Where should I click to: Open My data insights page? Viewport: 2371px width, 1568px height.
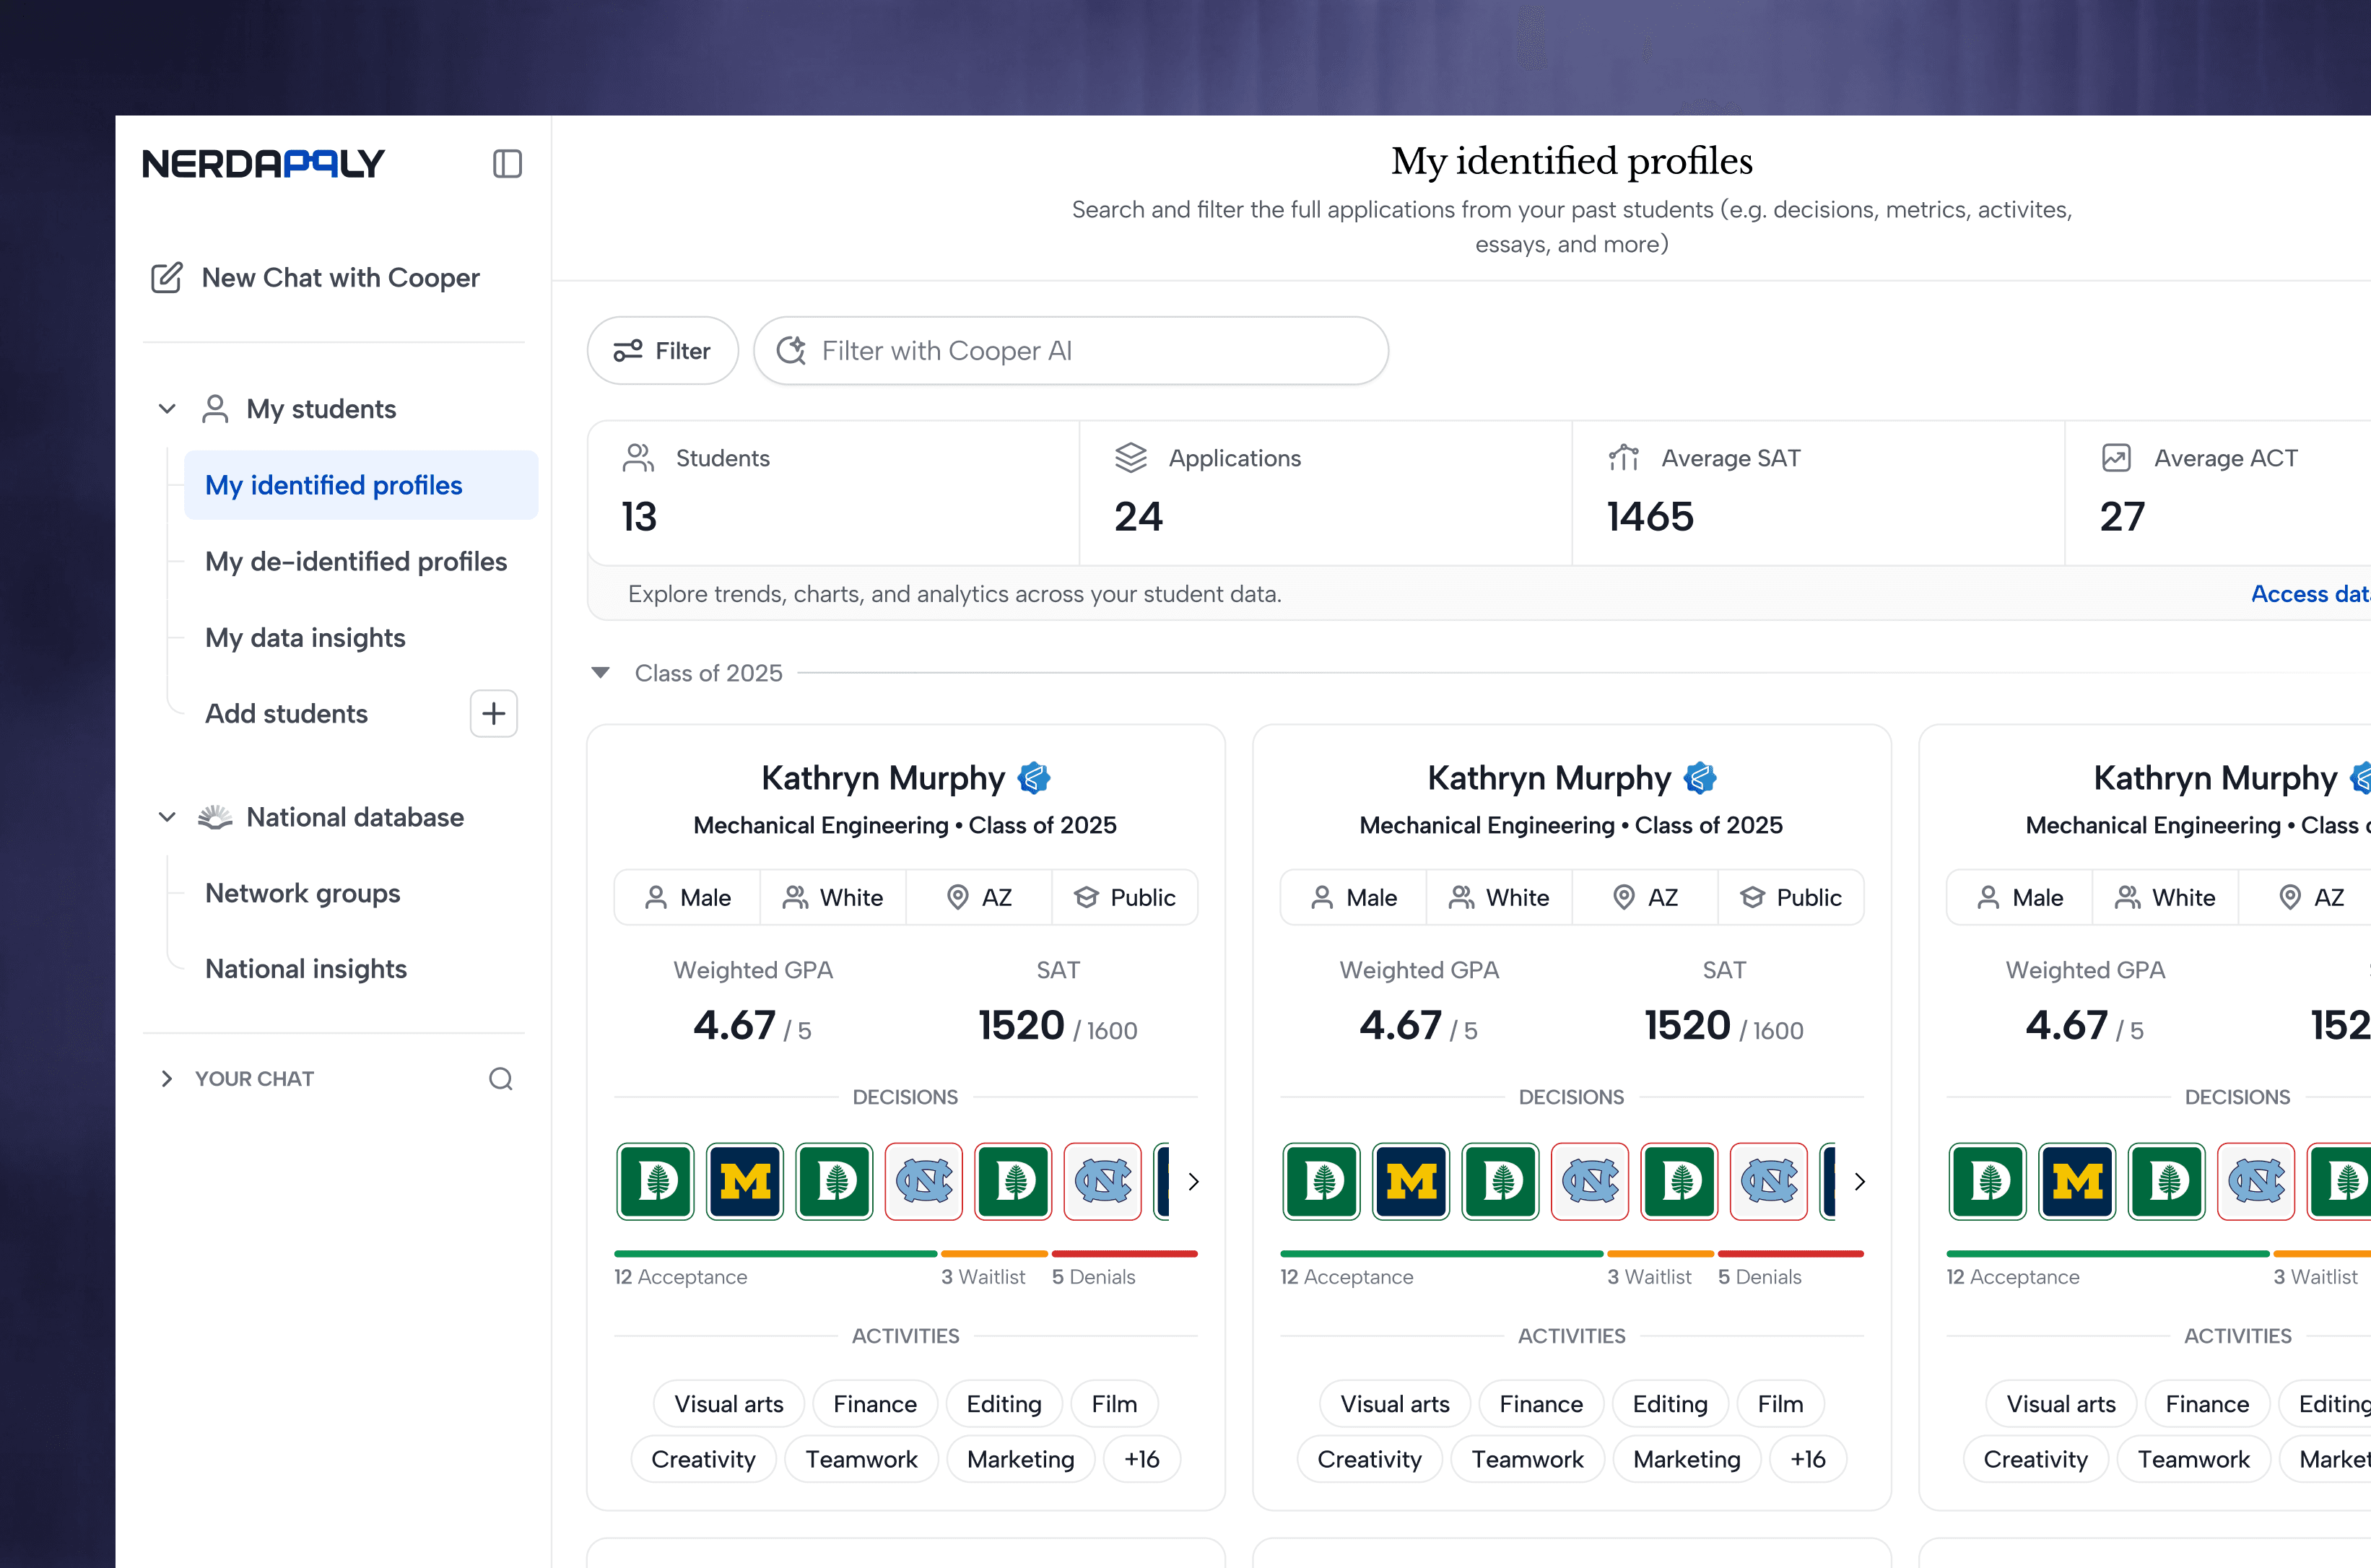[305, 637]
